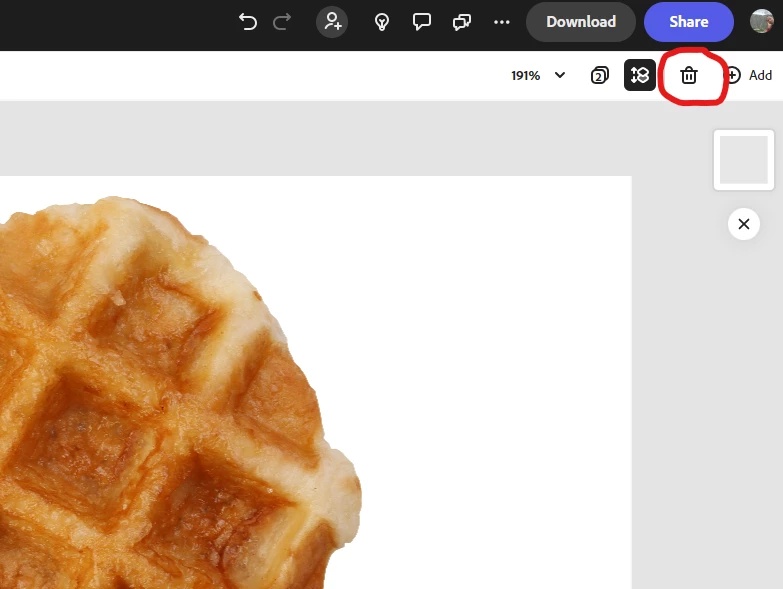Viewport: 783px width, 589px height.
Task: Open the user profile avatar
Action: 762,21
